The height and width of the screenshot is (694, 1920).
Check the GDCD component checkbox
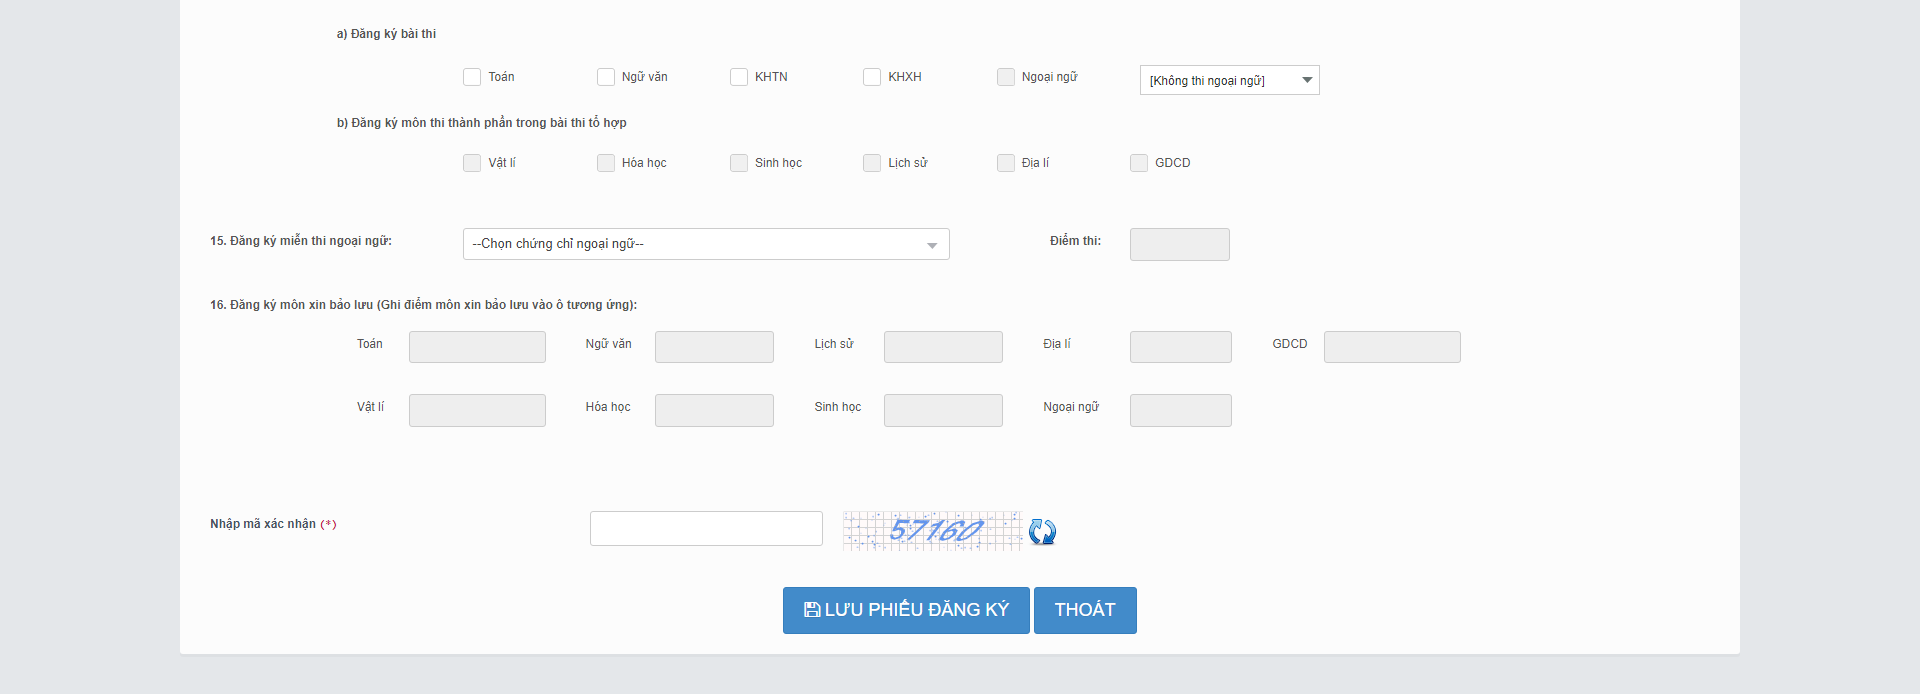pyautogui.click(x=1139, y=163)
